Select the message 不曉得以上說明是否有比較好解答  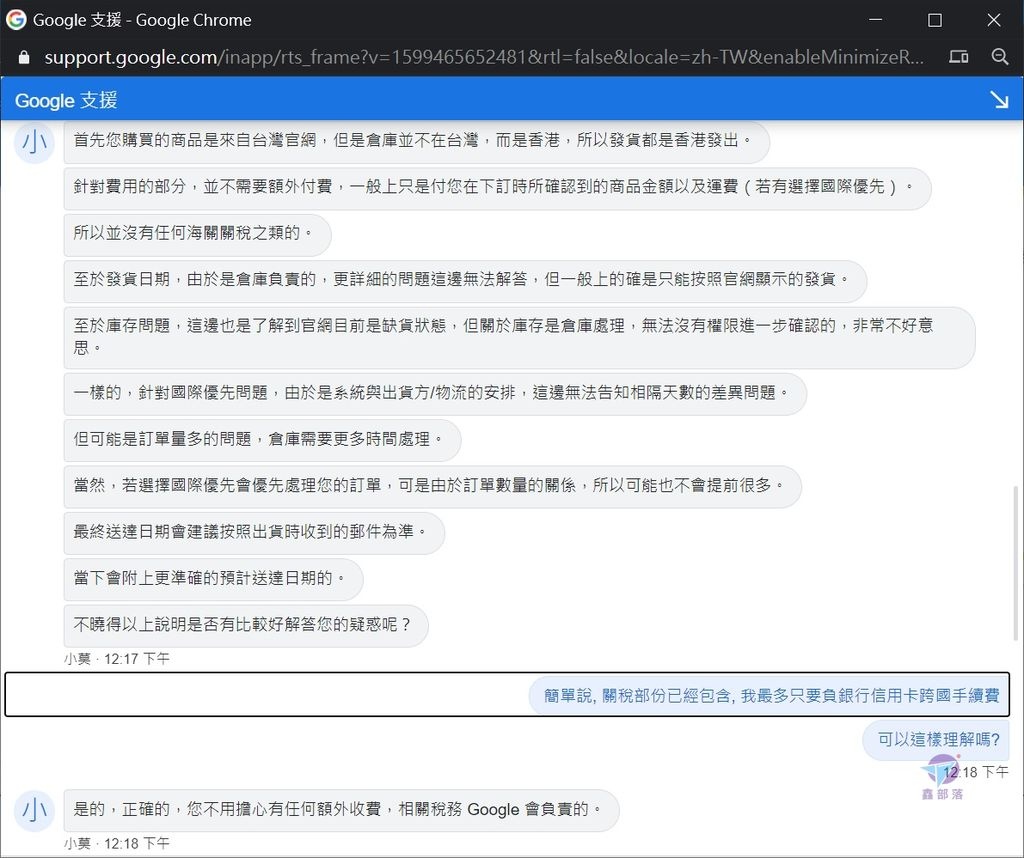pyautogui.click(x=246, y=626)
